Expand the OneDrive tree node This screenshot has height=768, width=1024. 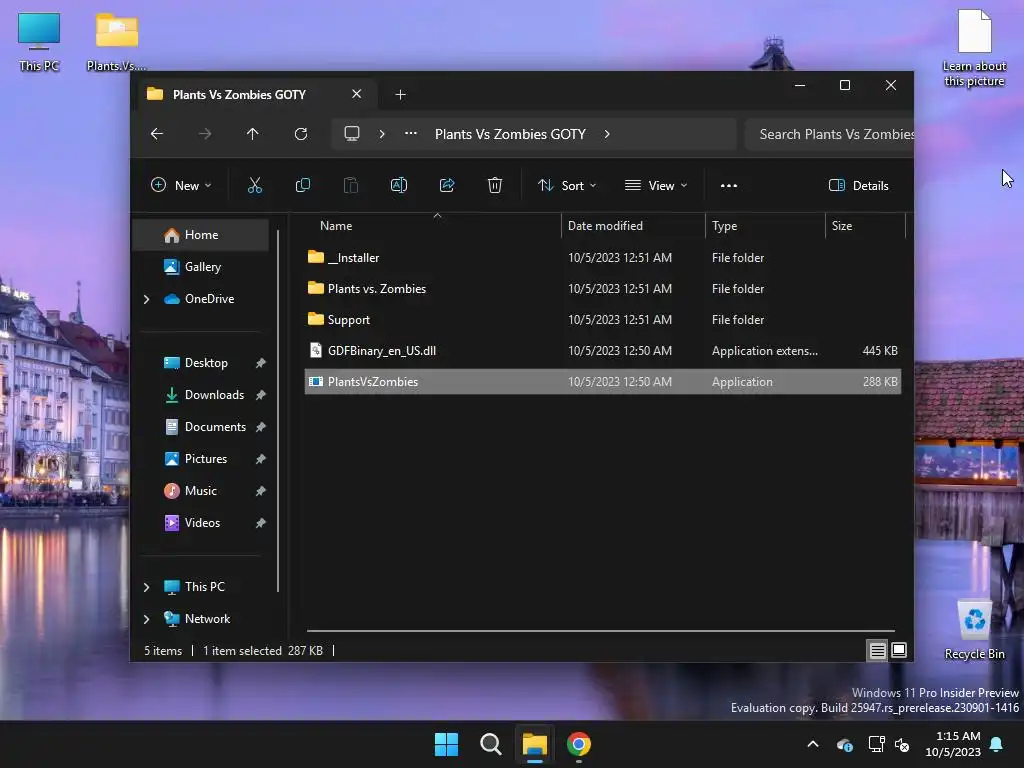(x=146, y=299)
